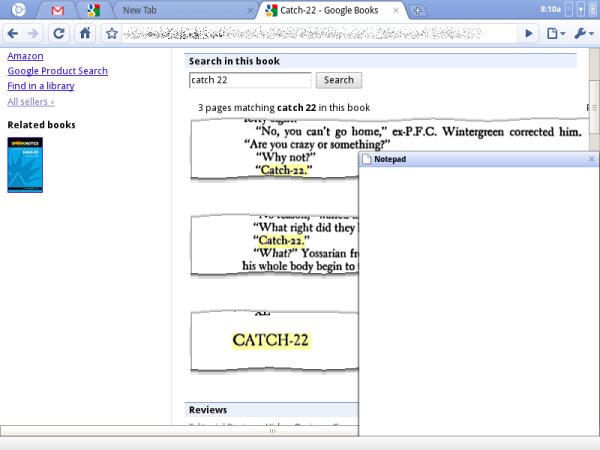Viewport: 600px width, 450px height.
Task: Click inside the Notepad text area
Action: coord(479,302)
